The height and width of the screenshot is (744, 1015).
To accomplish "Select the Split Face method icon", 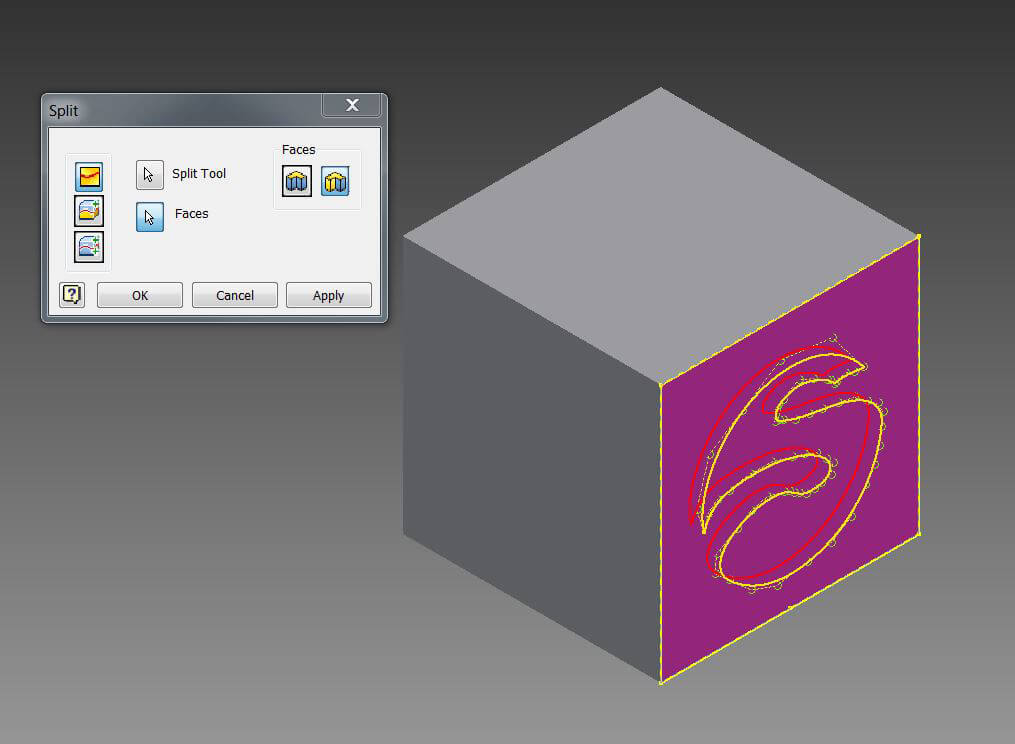I will pyautogui.click(x=89, y=177).
